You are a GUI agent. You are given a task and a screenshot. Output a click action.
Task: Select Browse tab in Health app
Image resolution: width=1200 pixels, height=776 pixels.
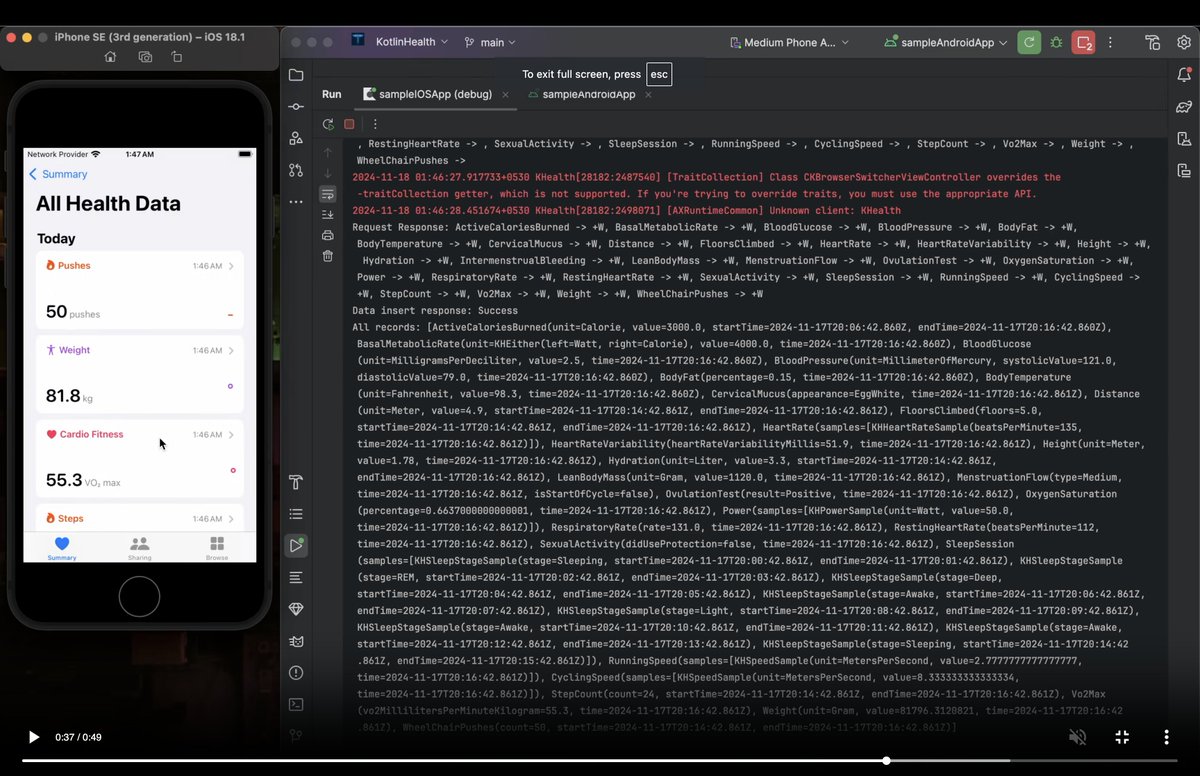[x=217, y=547]
